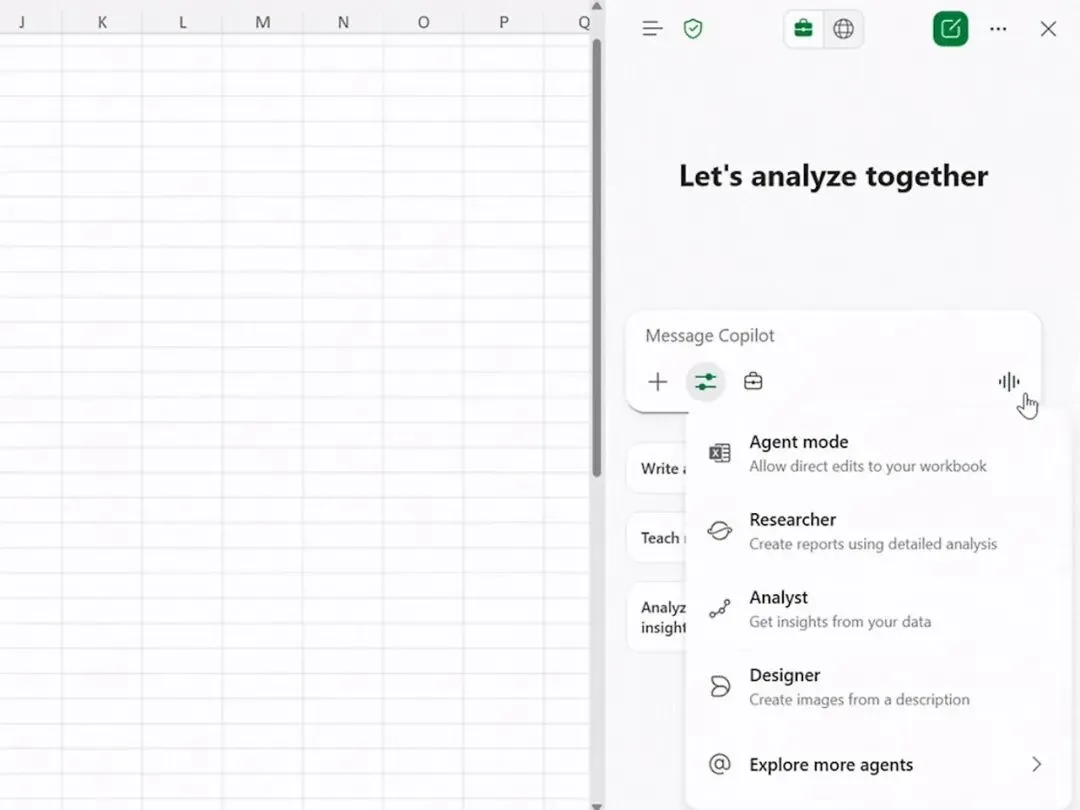Click the @ icon beside Explore more agents
Screen dimensions: 1080x810
click(x=720, y=764)
